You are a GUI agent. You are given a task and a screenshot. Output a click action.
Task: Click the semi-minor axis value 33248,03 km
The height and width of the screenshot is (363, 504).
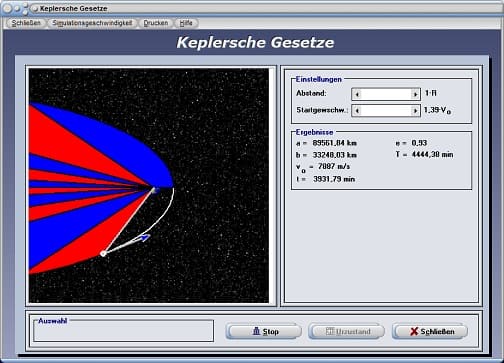tap(335, 155)
